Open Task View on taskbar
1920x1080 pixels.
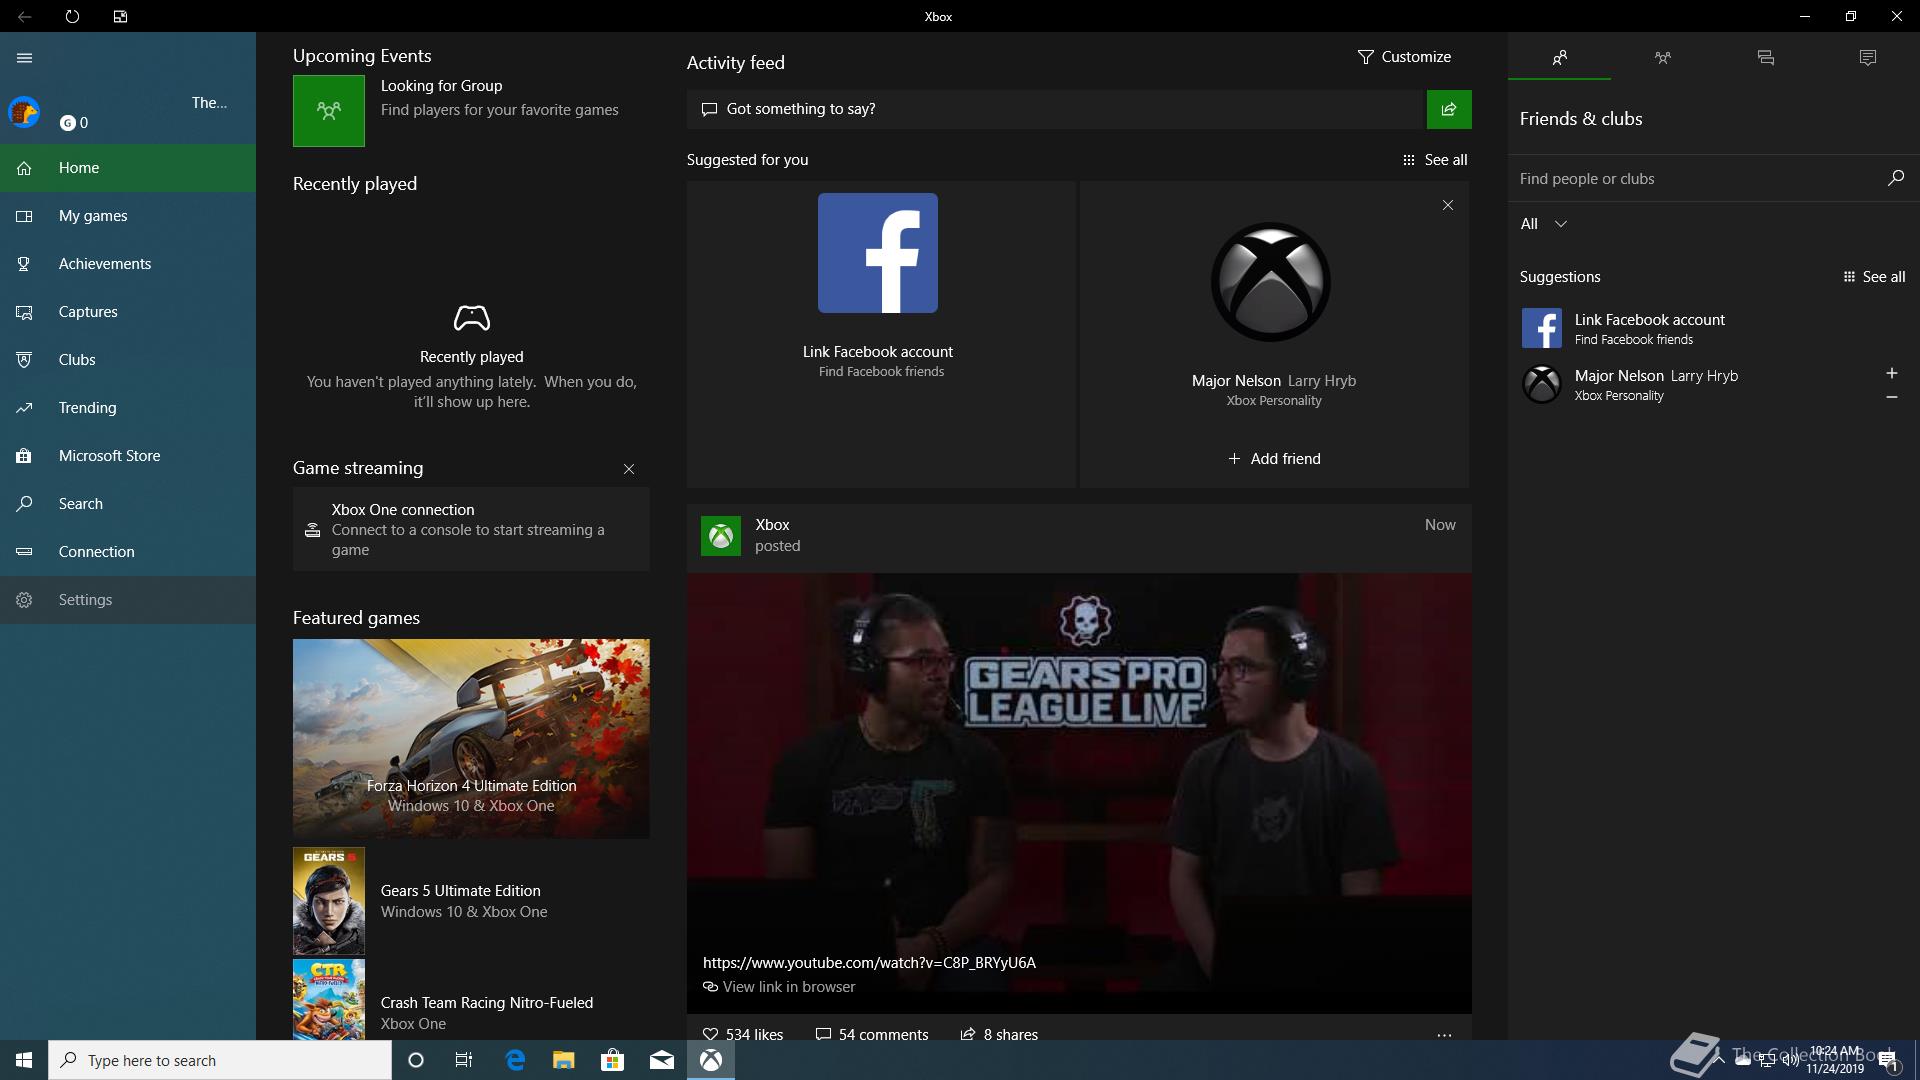464,1060
